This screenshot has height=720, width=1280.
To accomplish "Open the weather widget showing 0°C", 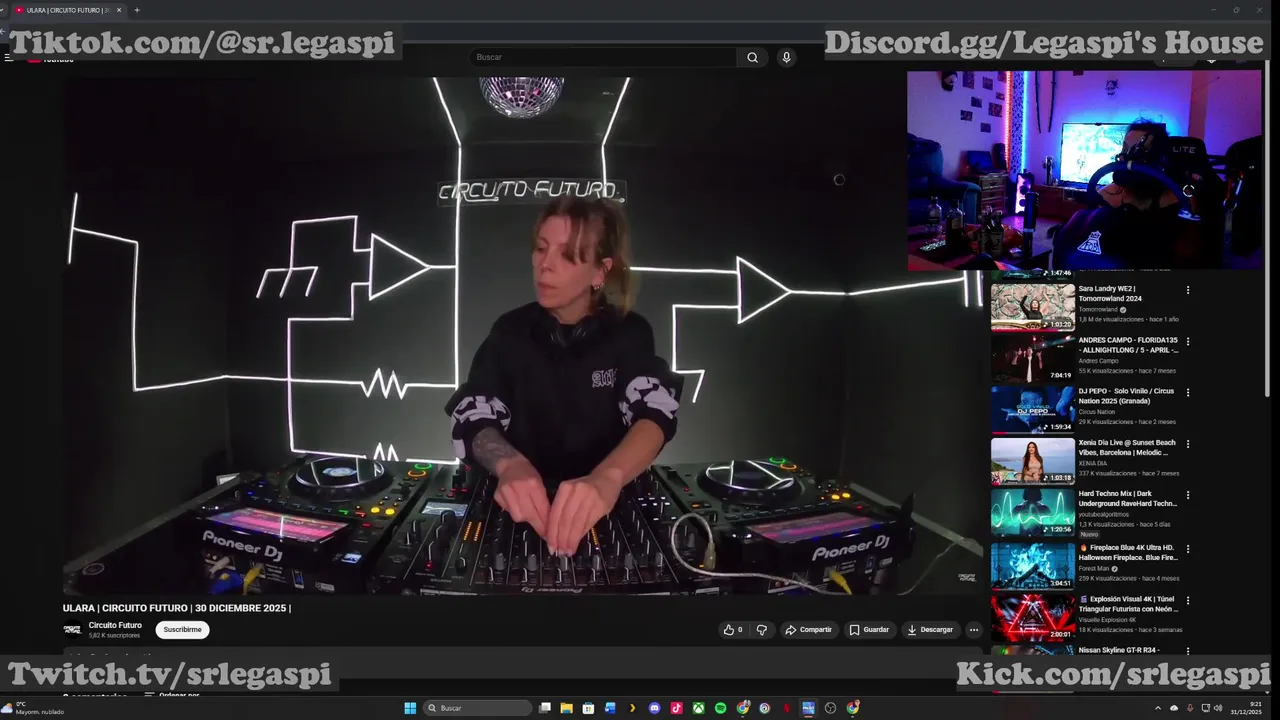I will coord(33,708).
